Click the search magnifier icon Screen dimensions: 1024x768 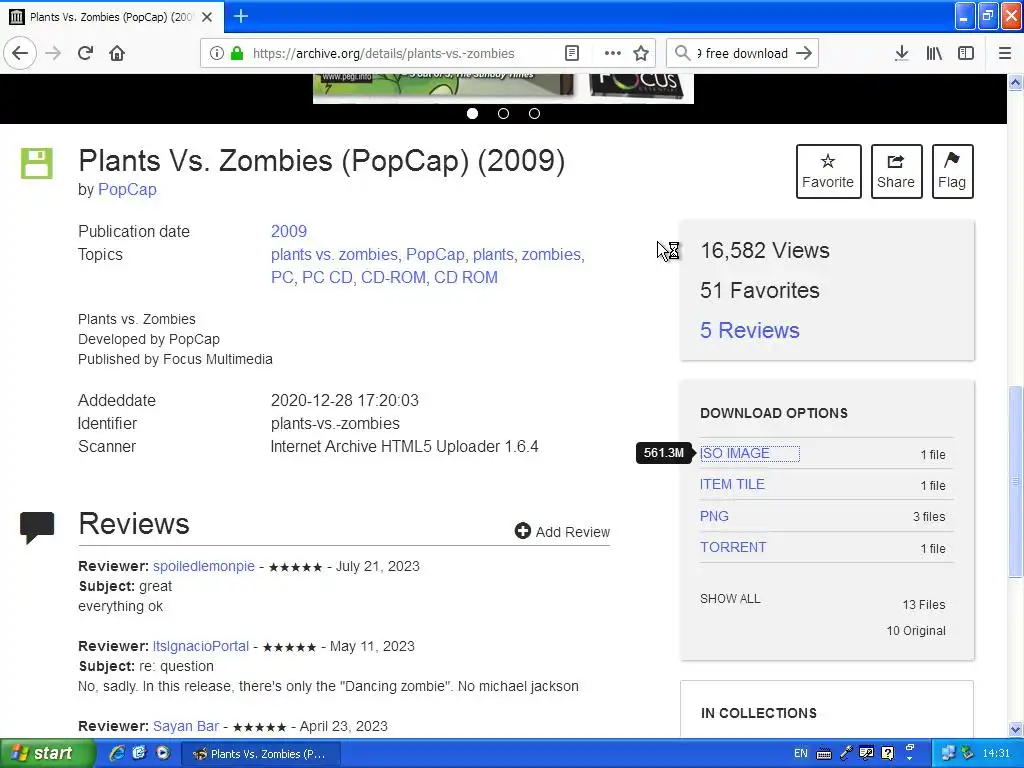(x=682, y=53)
